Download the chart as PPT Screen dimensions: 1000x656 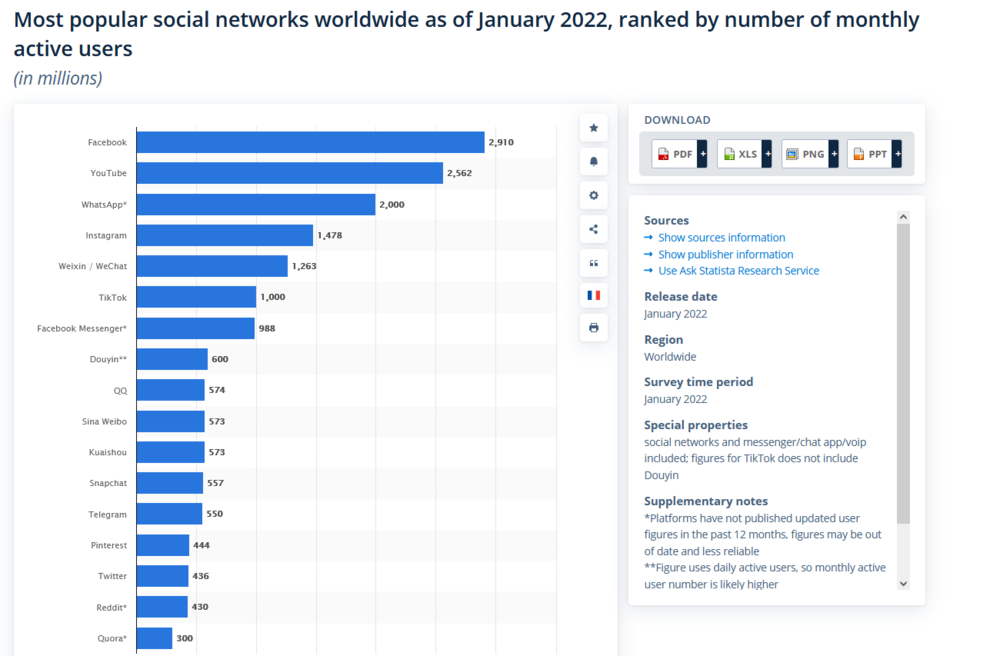pos(869,154)
